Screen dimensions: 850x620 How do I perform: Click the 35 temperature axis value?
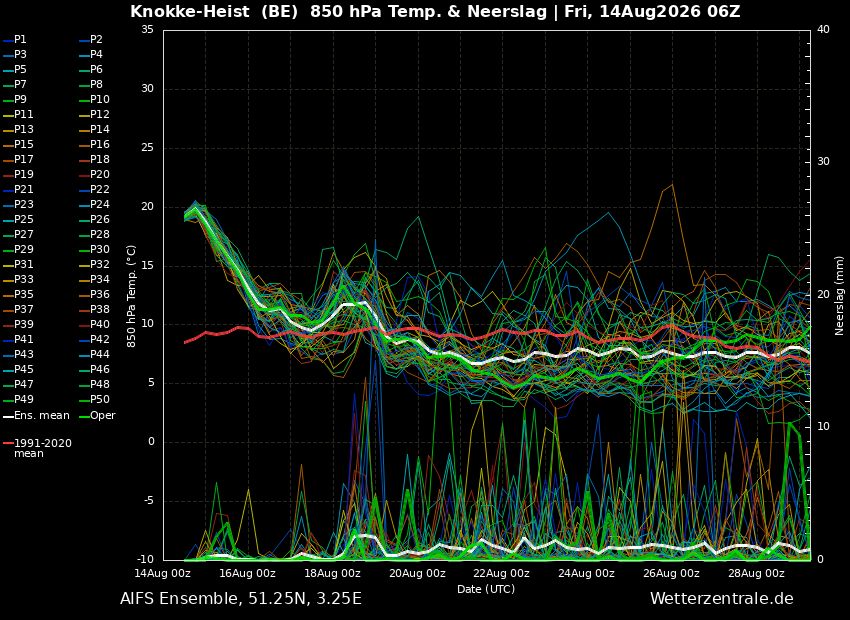[147, 30]
